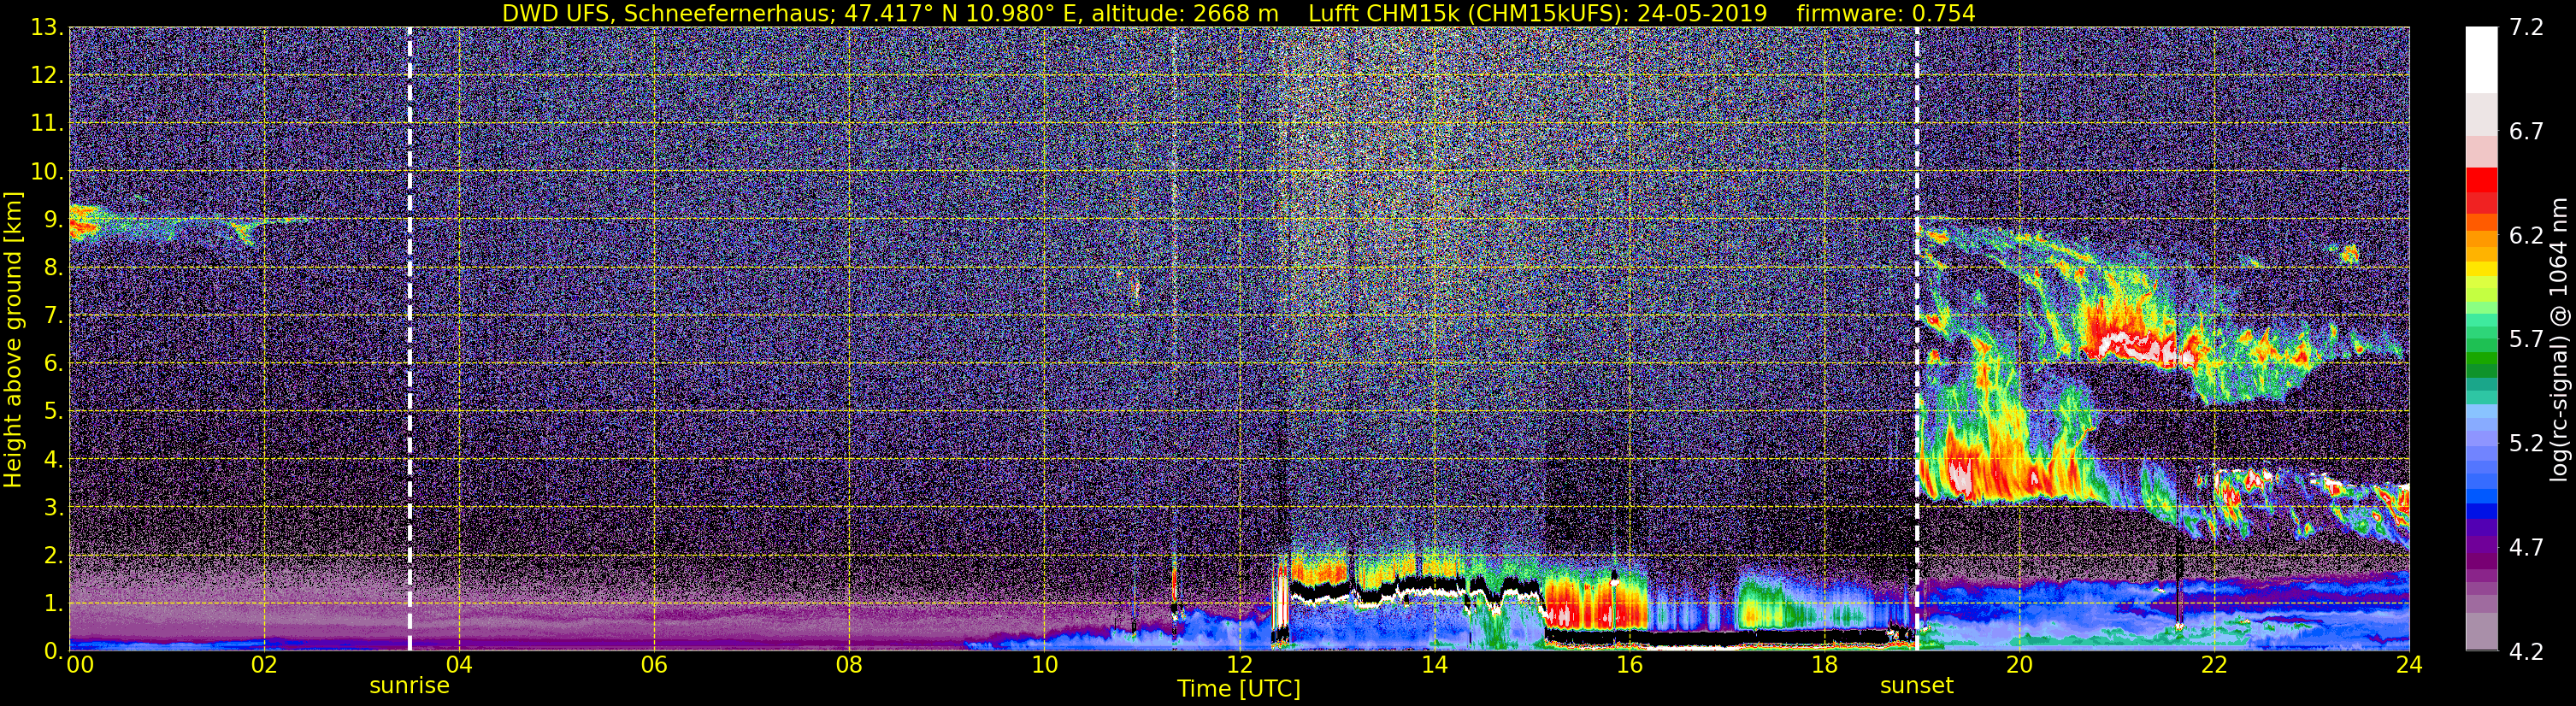Click the time axis tick "12"
Image resolution: width=2576 pixels, height=706 pixels.
(1238, 665)
